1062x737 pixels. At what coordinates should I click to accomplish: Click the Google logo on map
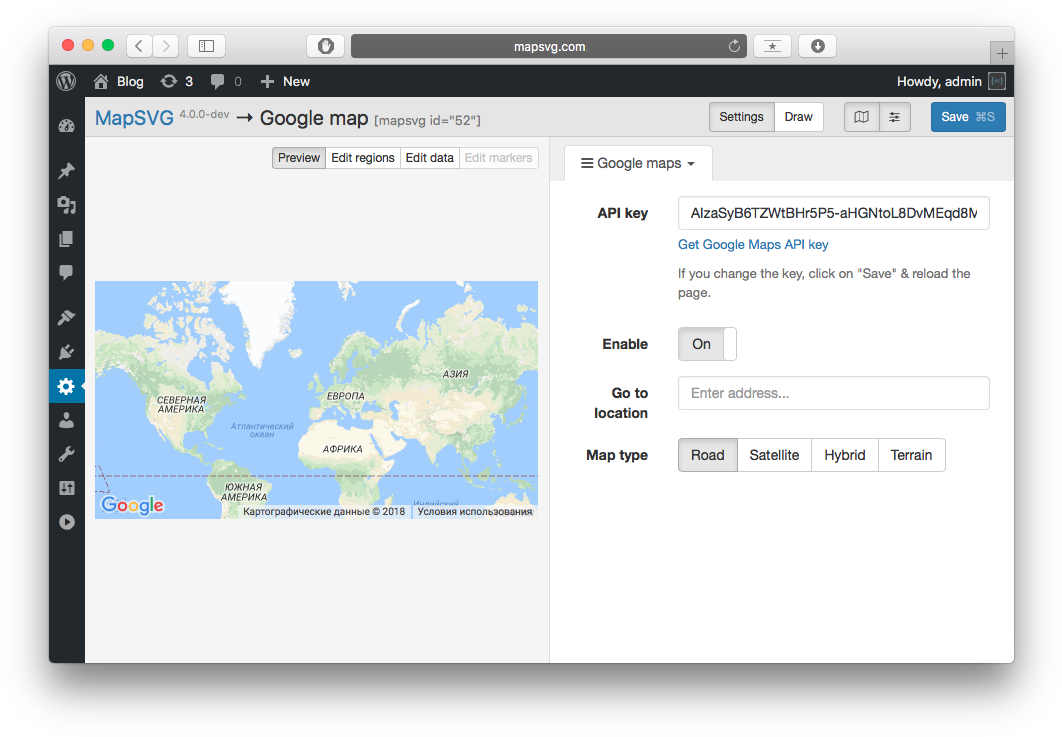tap(132, 505)
